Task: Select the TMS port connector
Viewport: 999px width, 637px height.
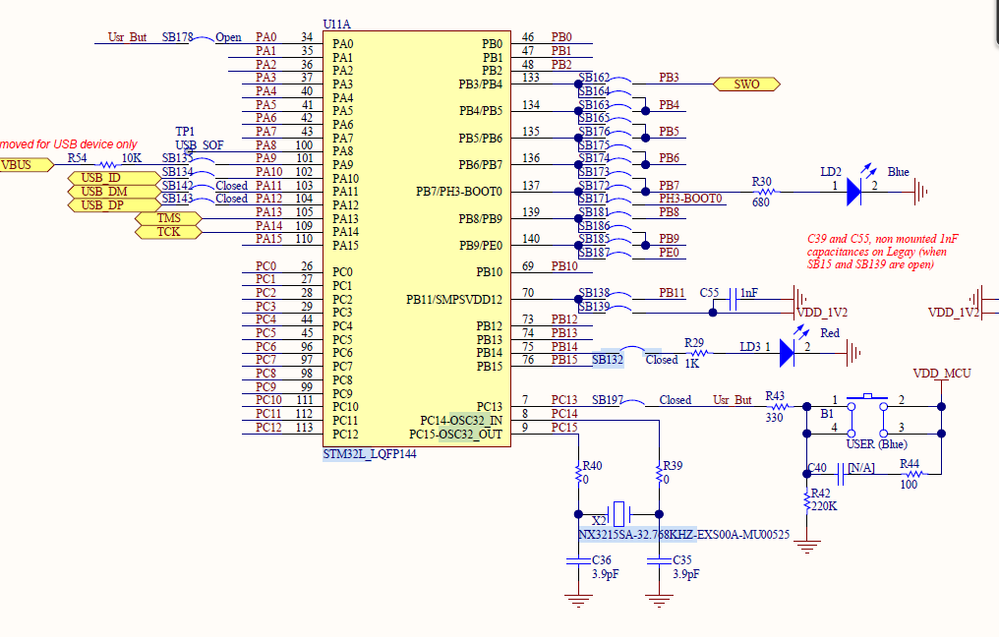Action: [168, 218]
